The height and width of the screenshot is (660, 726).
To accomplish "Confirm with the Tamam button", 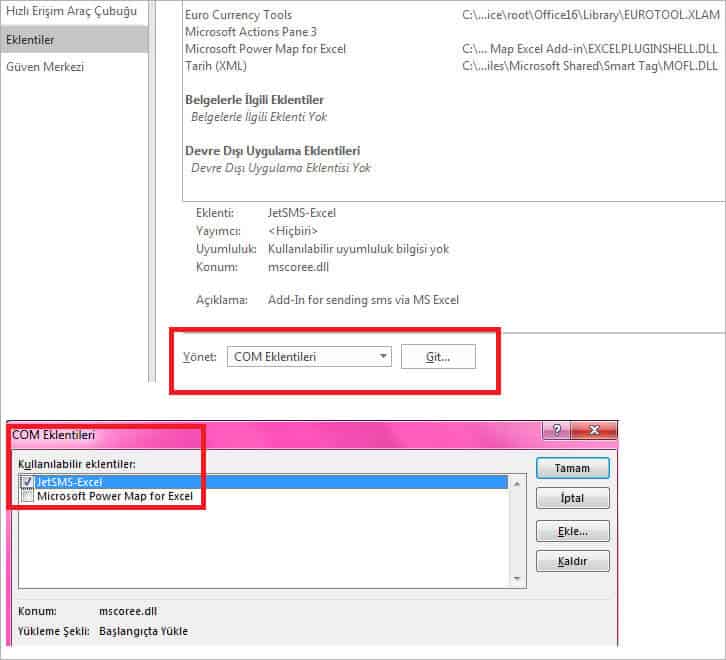I will [x=572, y=468].
